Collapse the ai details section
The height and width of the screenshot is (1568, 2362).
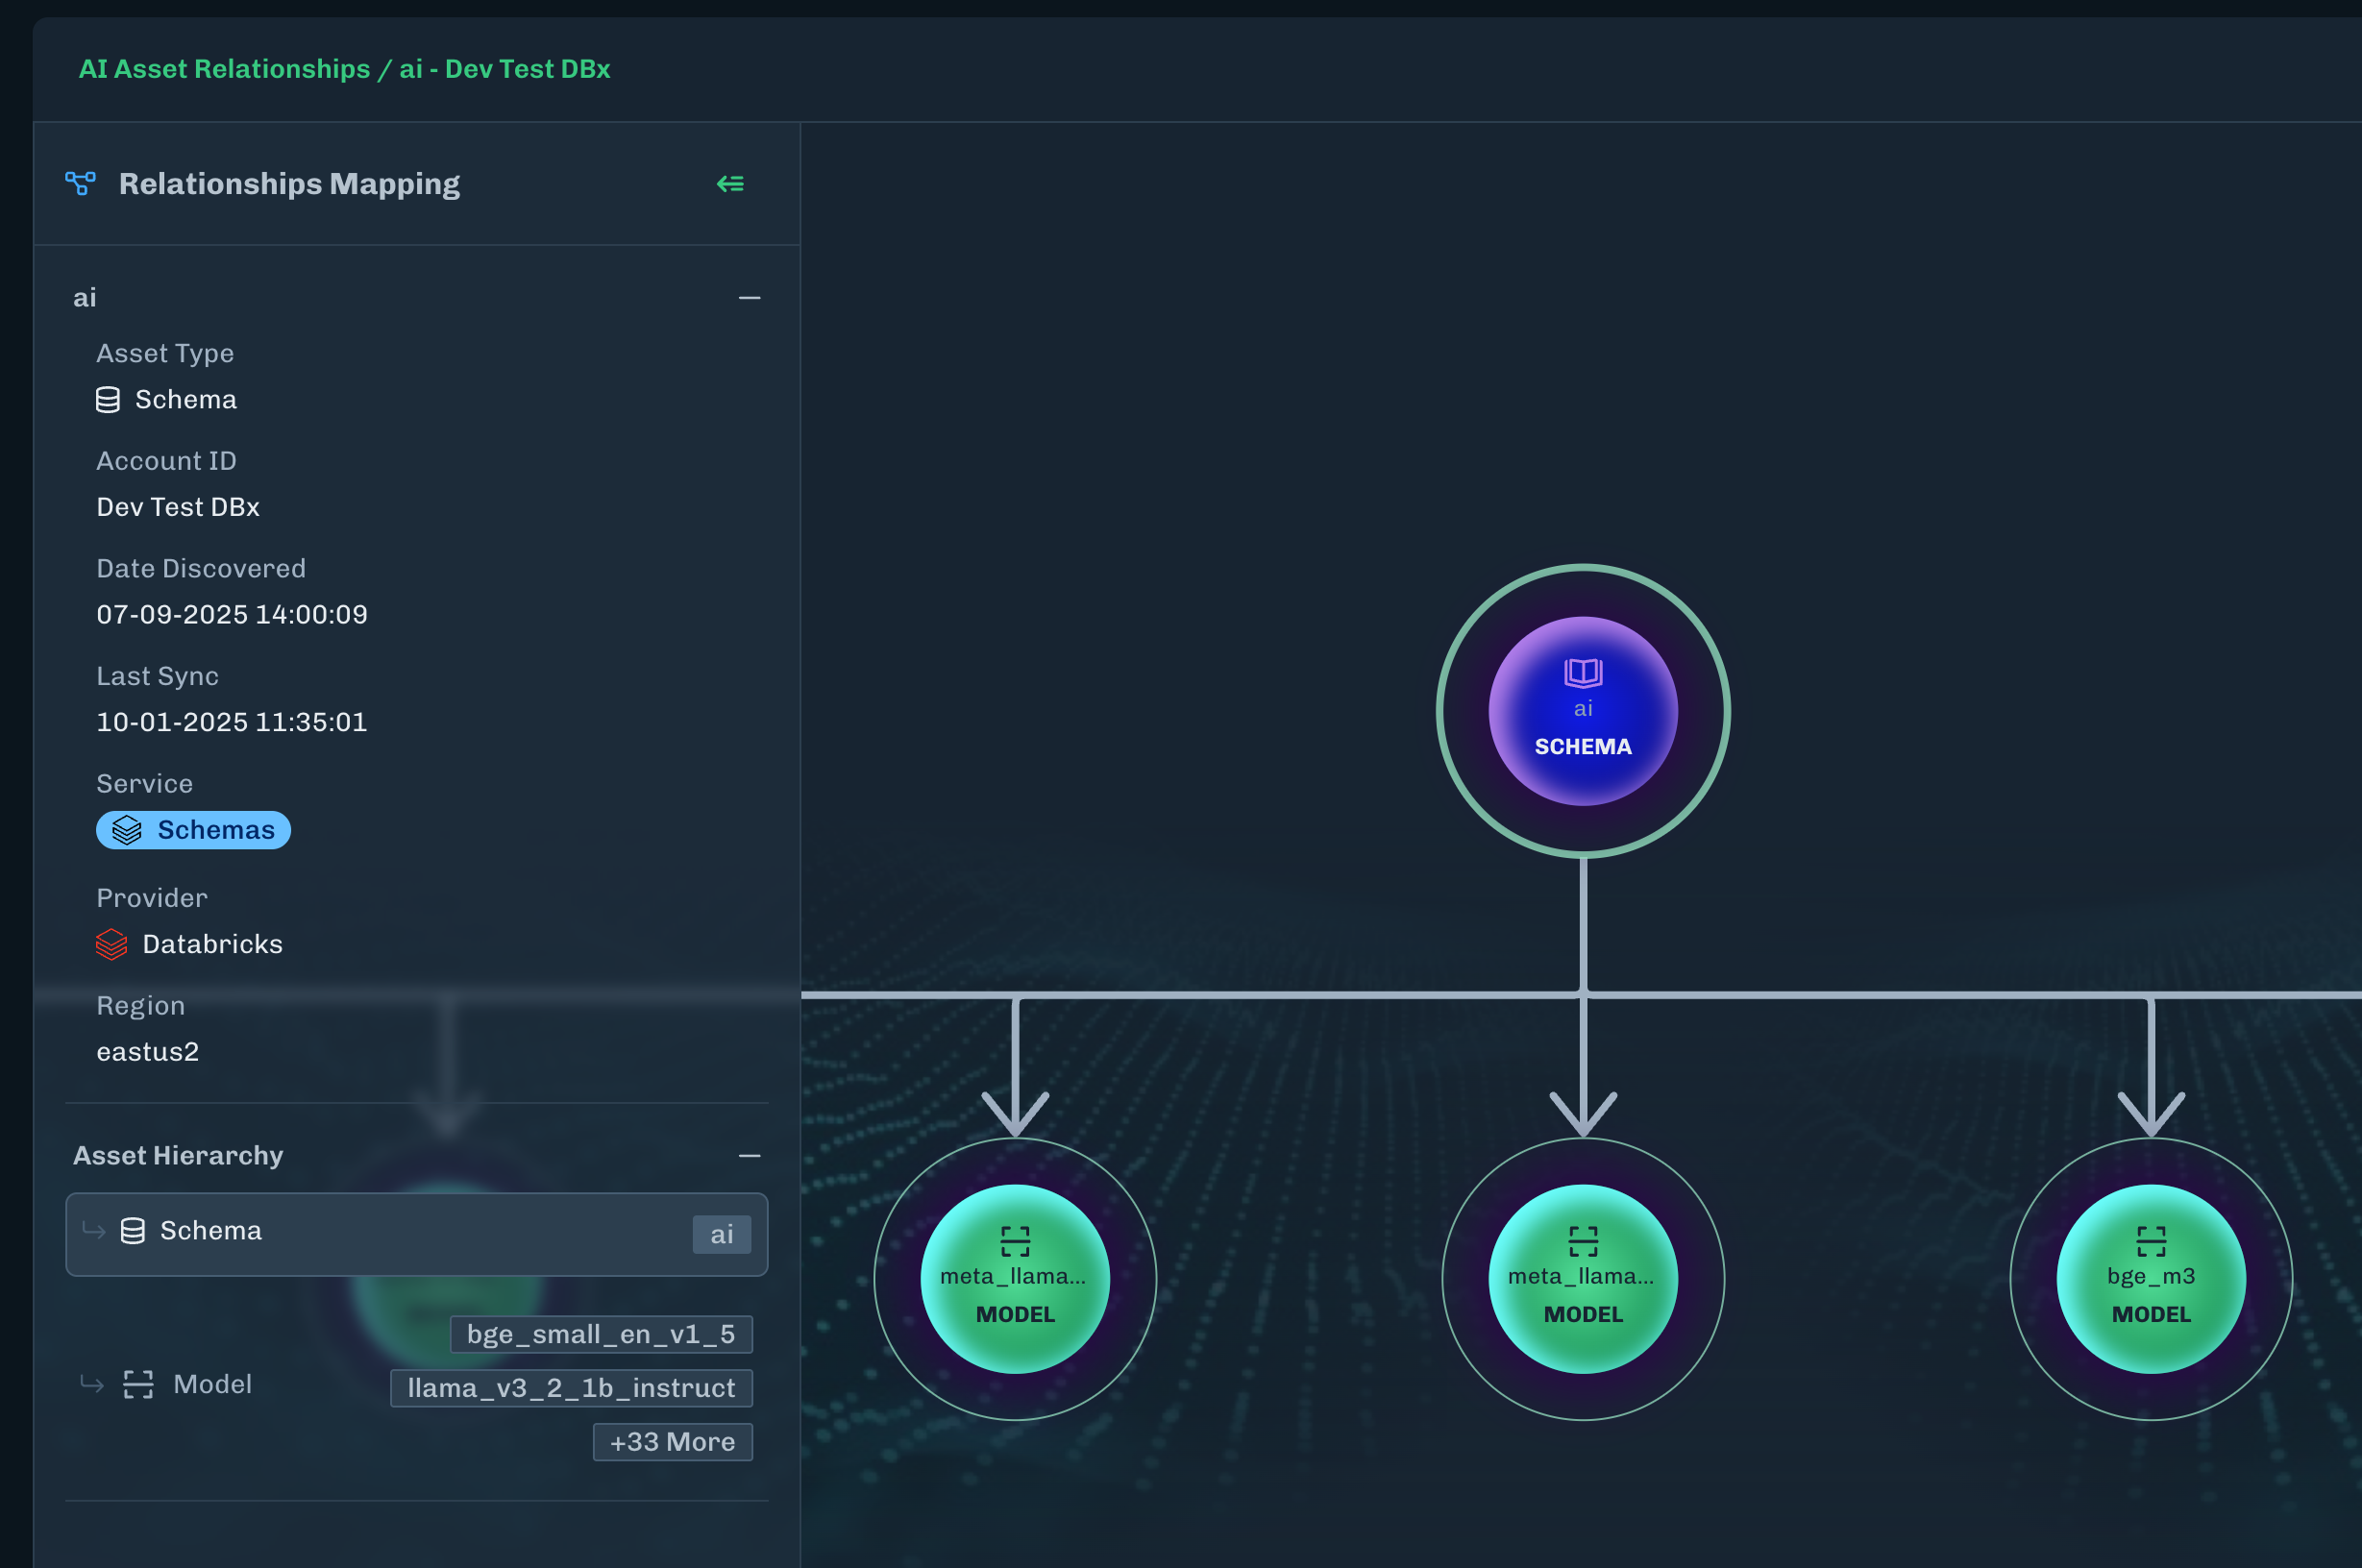coord(749,298)
